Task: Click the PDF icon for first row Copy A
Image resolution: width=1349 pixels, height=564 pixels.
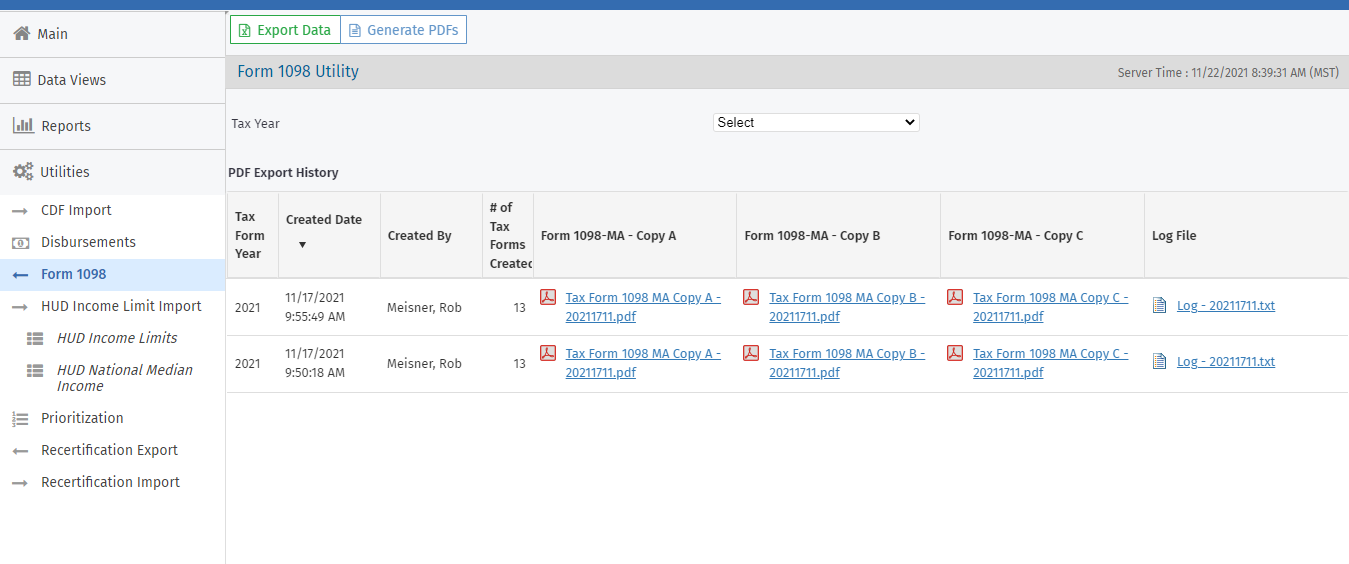Action: [x=547, y=297]
